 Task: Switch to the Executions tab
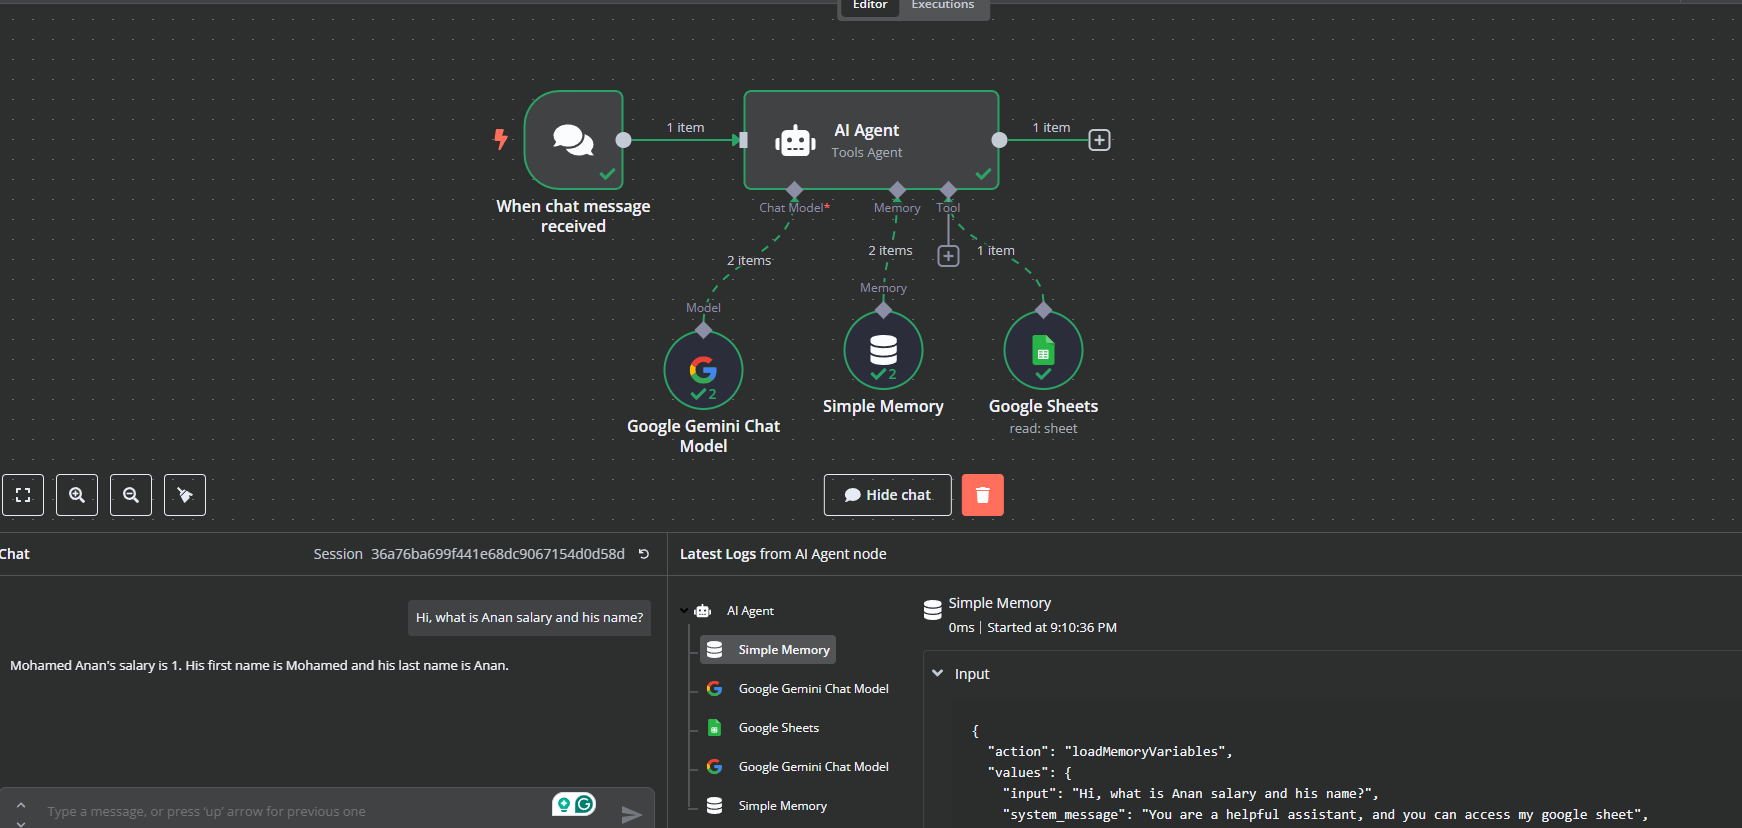(x=942, y=6)
